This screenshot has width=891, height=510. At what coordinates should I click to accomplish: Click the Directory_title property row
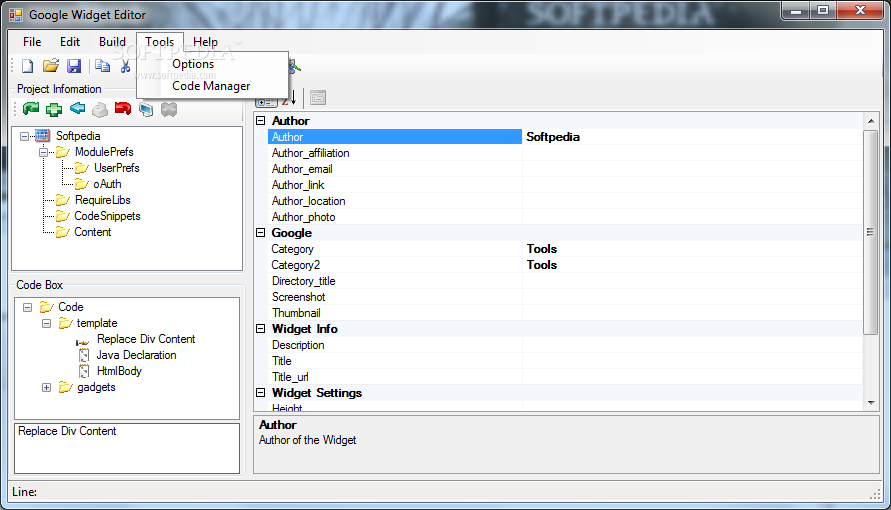(565, 281)
